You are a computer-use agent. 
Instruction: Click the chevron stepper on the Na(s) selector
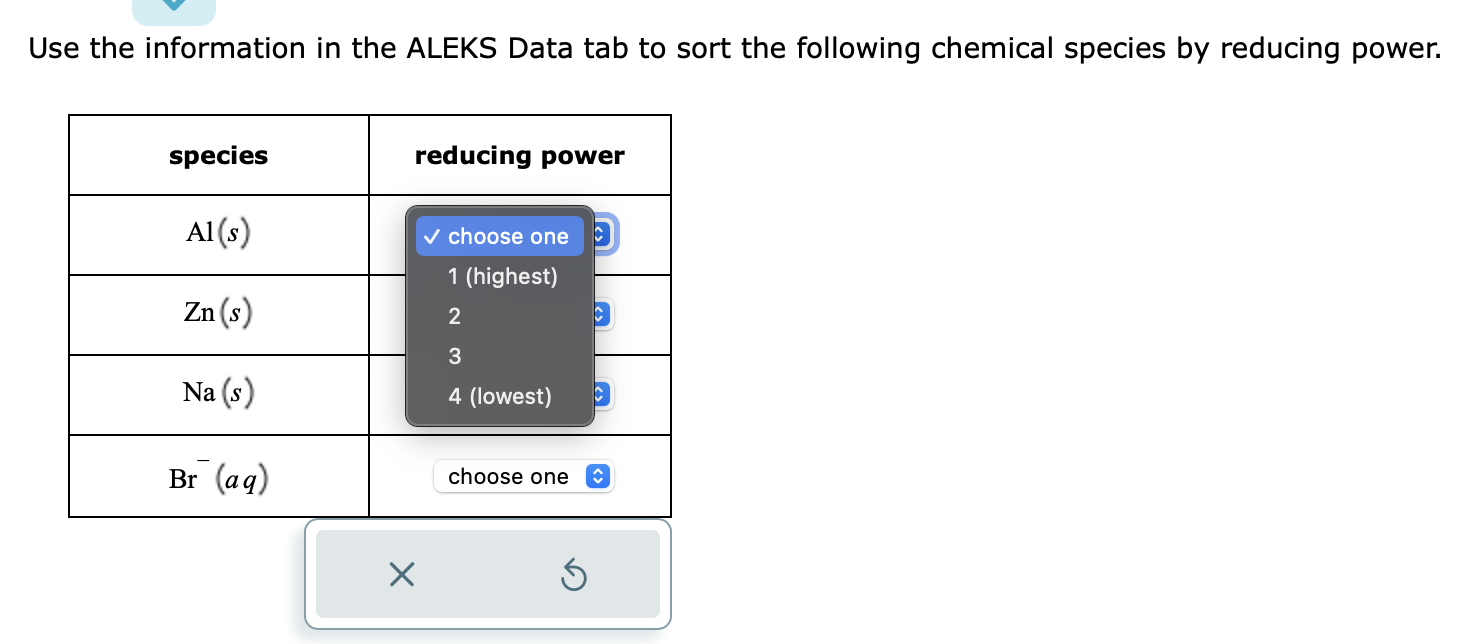598,394
